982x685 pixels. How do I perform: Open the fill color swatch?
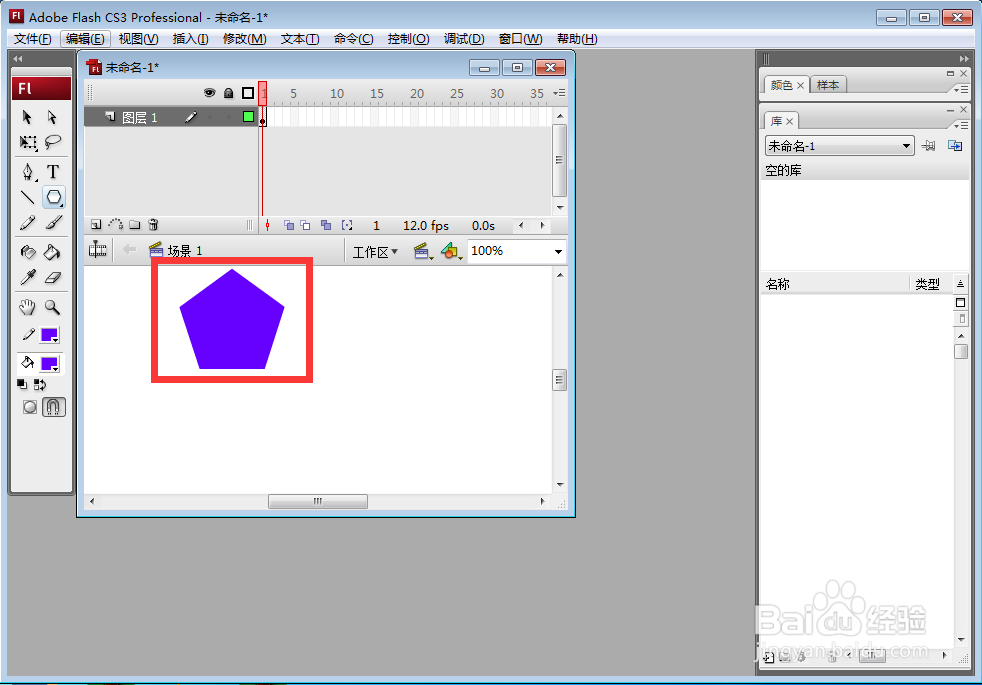point(49,364)
